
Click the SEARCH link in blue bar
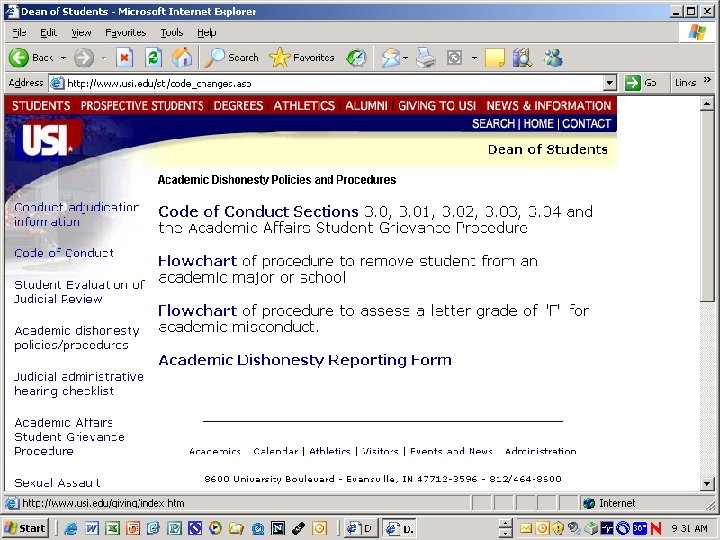pos(494,124)
